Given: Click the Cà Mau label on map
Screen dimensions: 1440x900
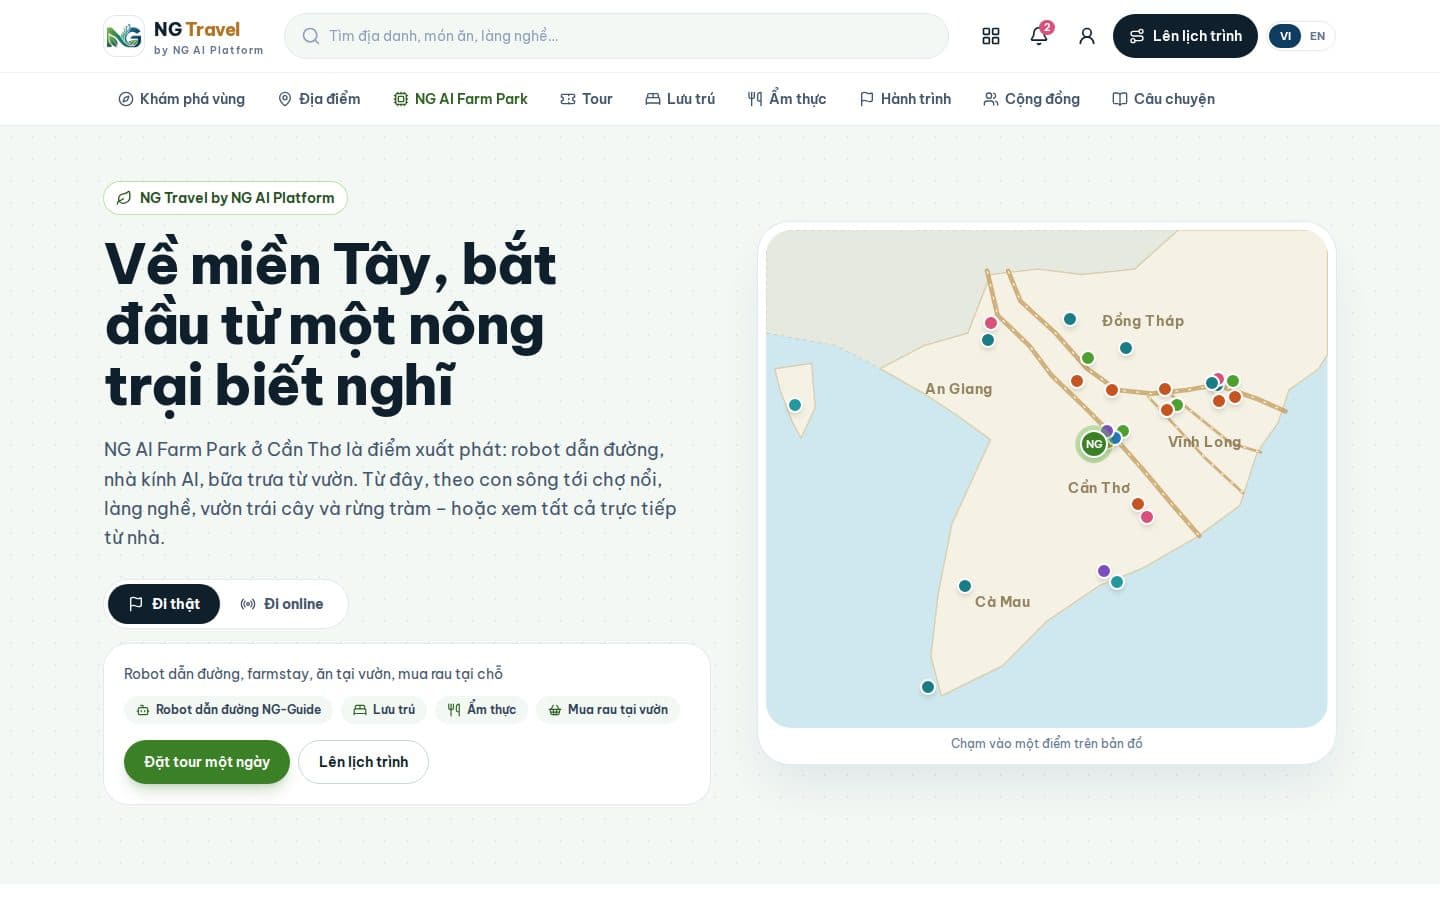Looking at the screenshot, I should [x=1002, y=602].
